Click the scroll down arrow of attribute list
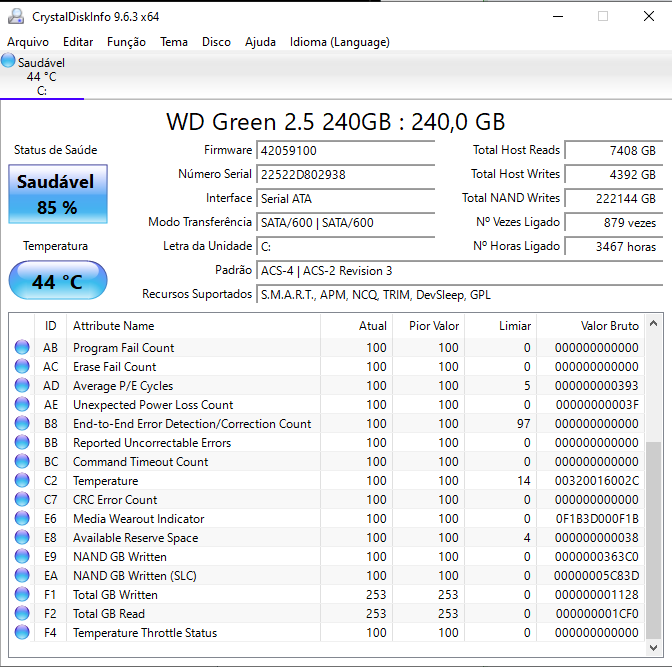Image resolution: width=672 pixels, height=667 pixels. [653, 648]
